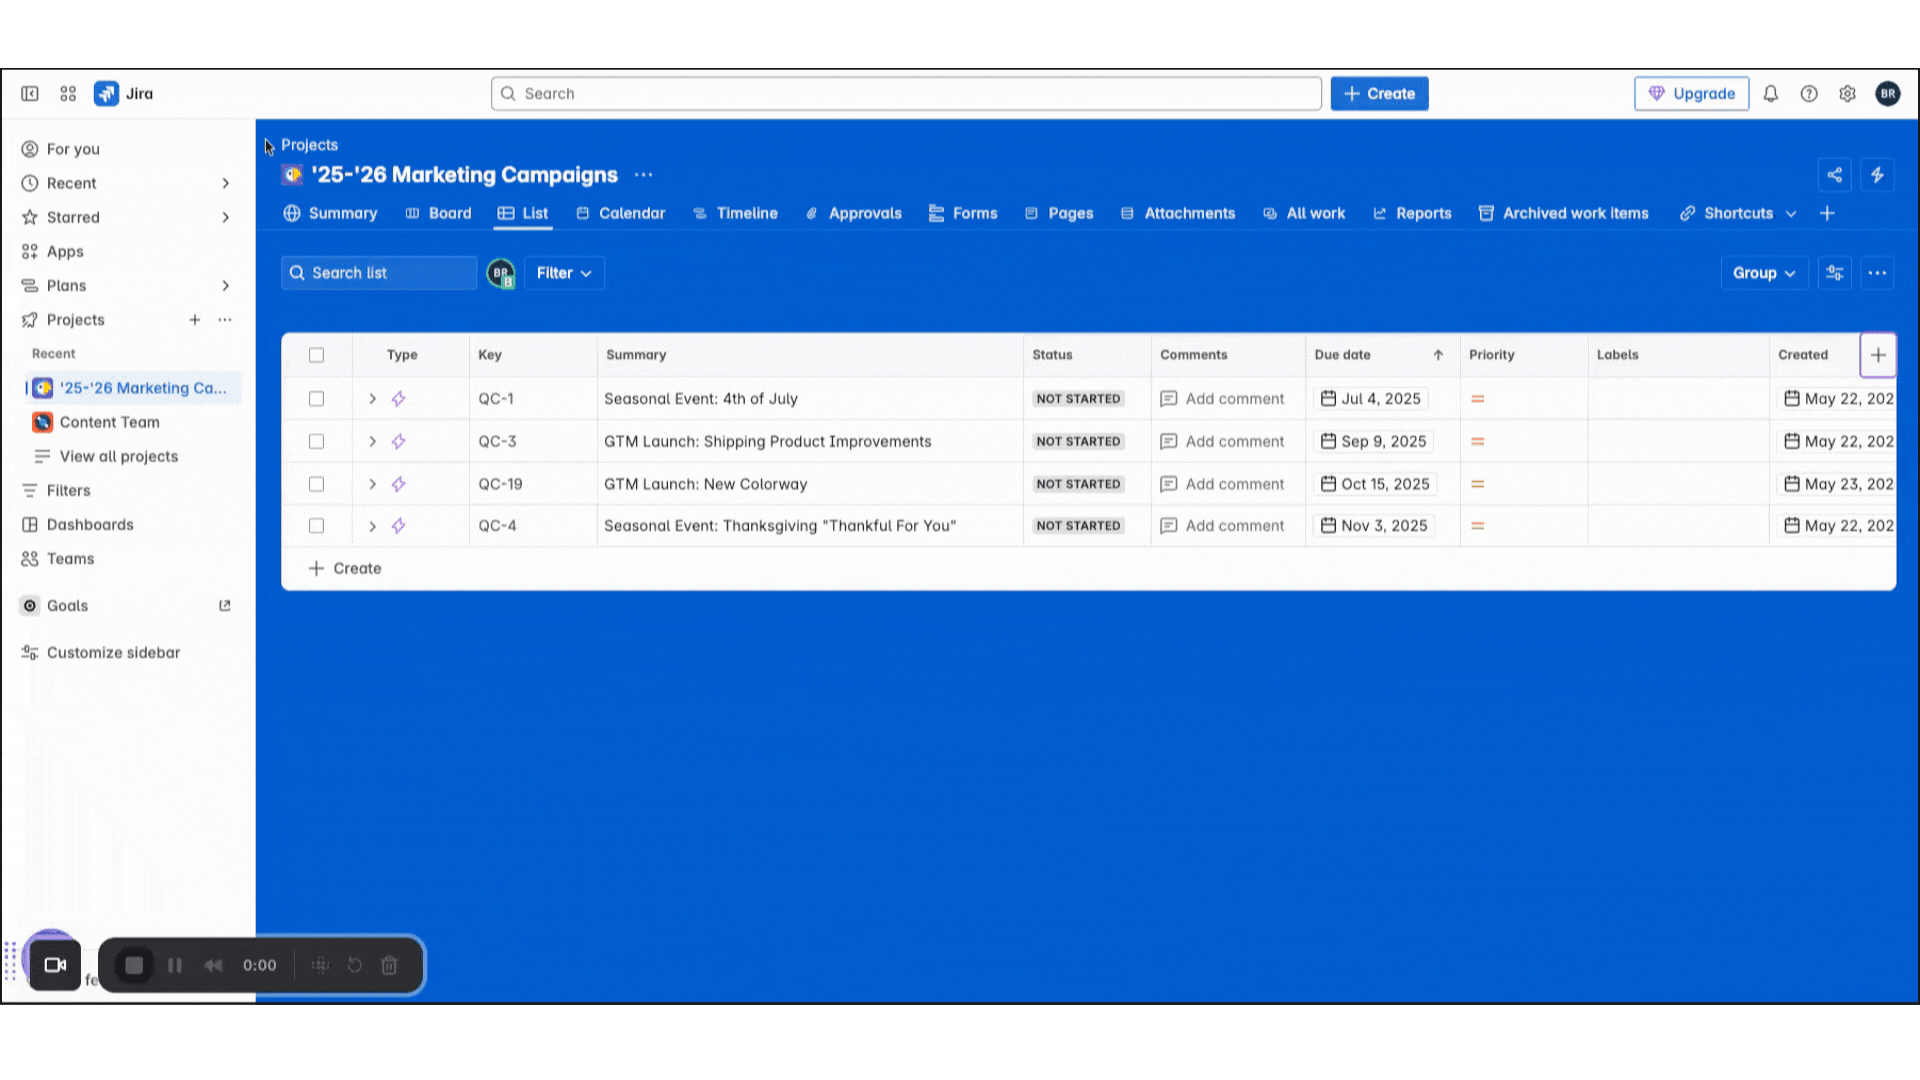Open the Filter dropdown
This screenshot has height=1080, width=1920.
[x=563, y=272]
